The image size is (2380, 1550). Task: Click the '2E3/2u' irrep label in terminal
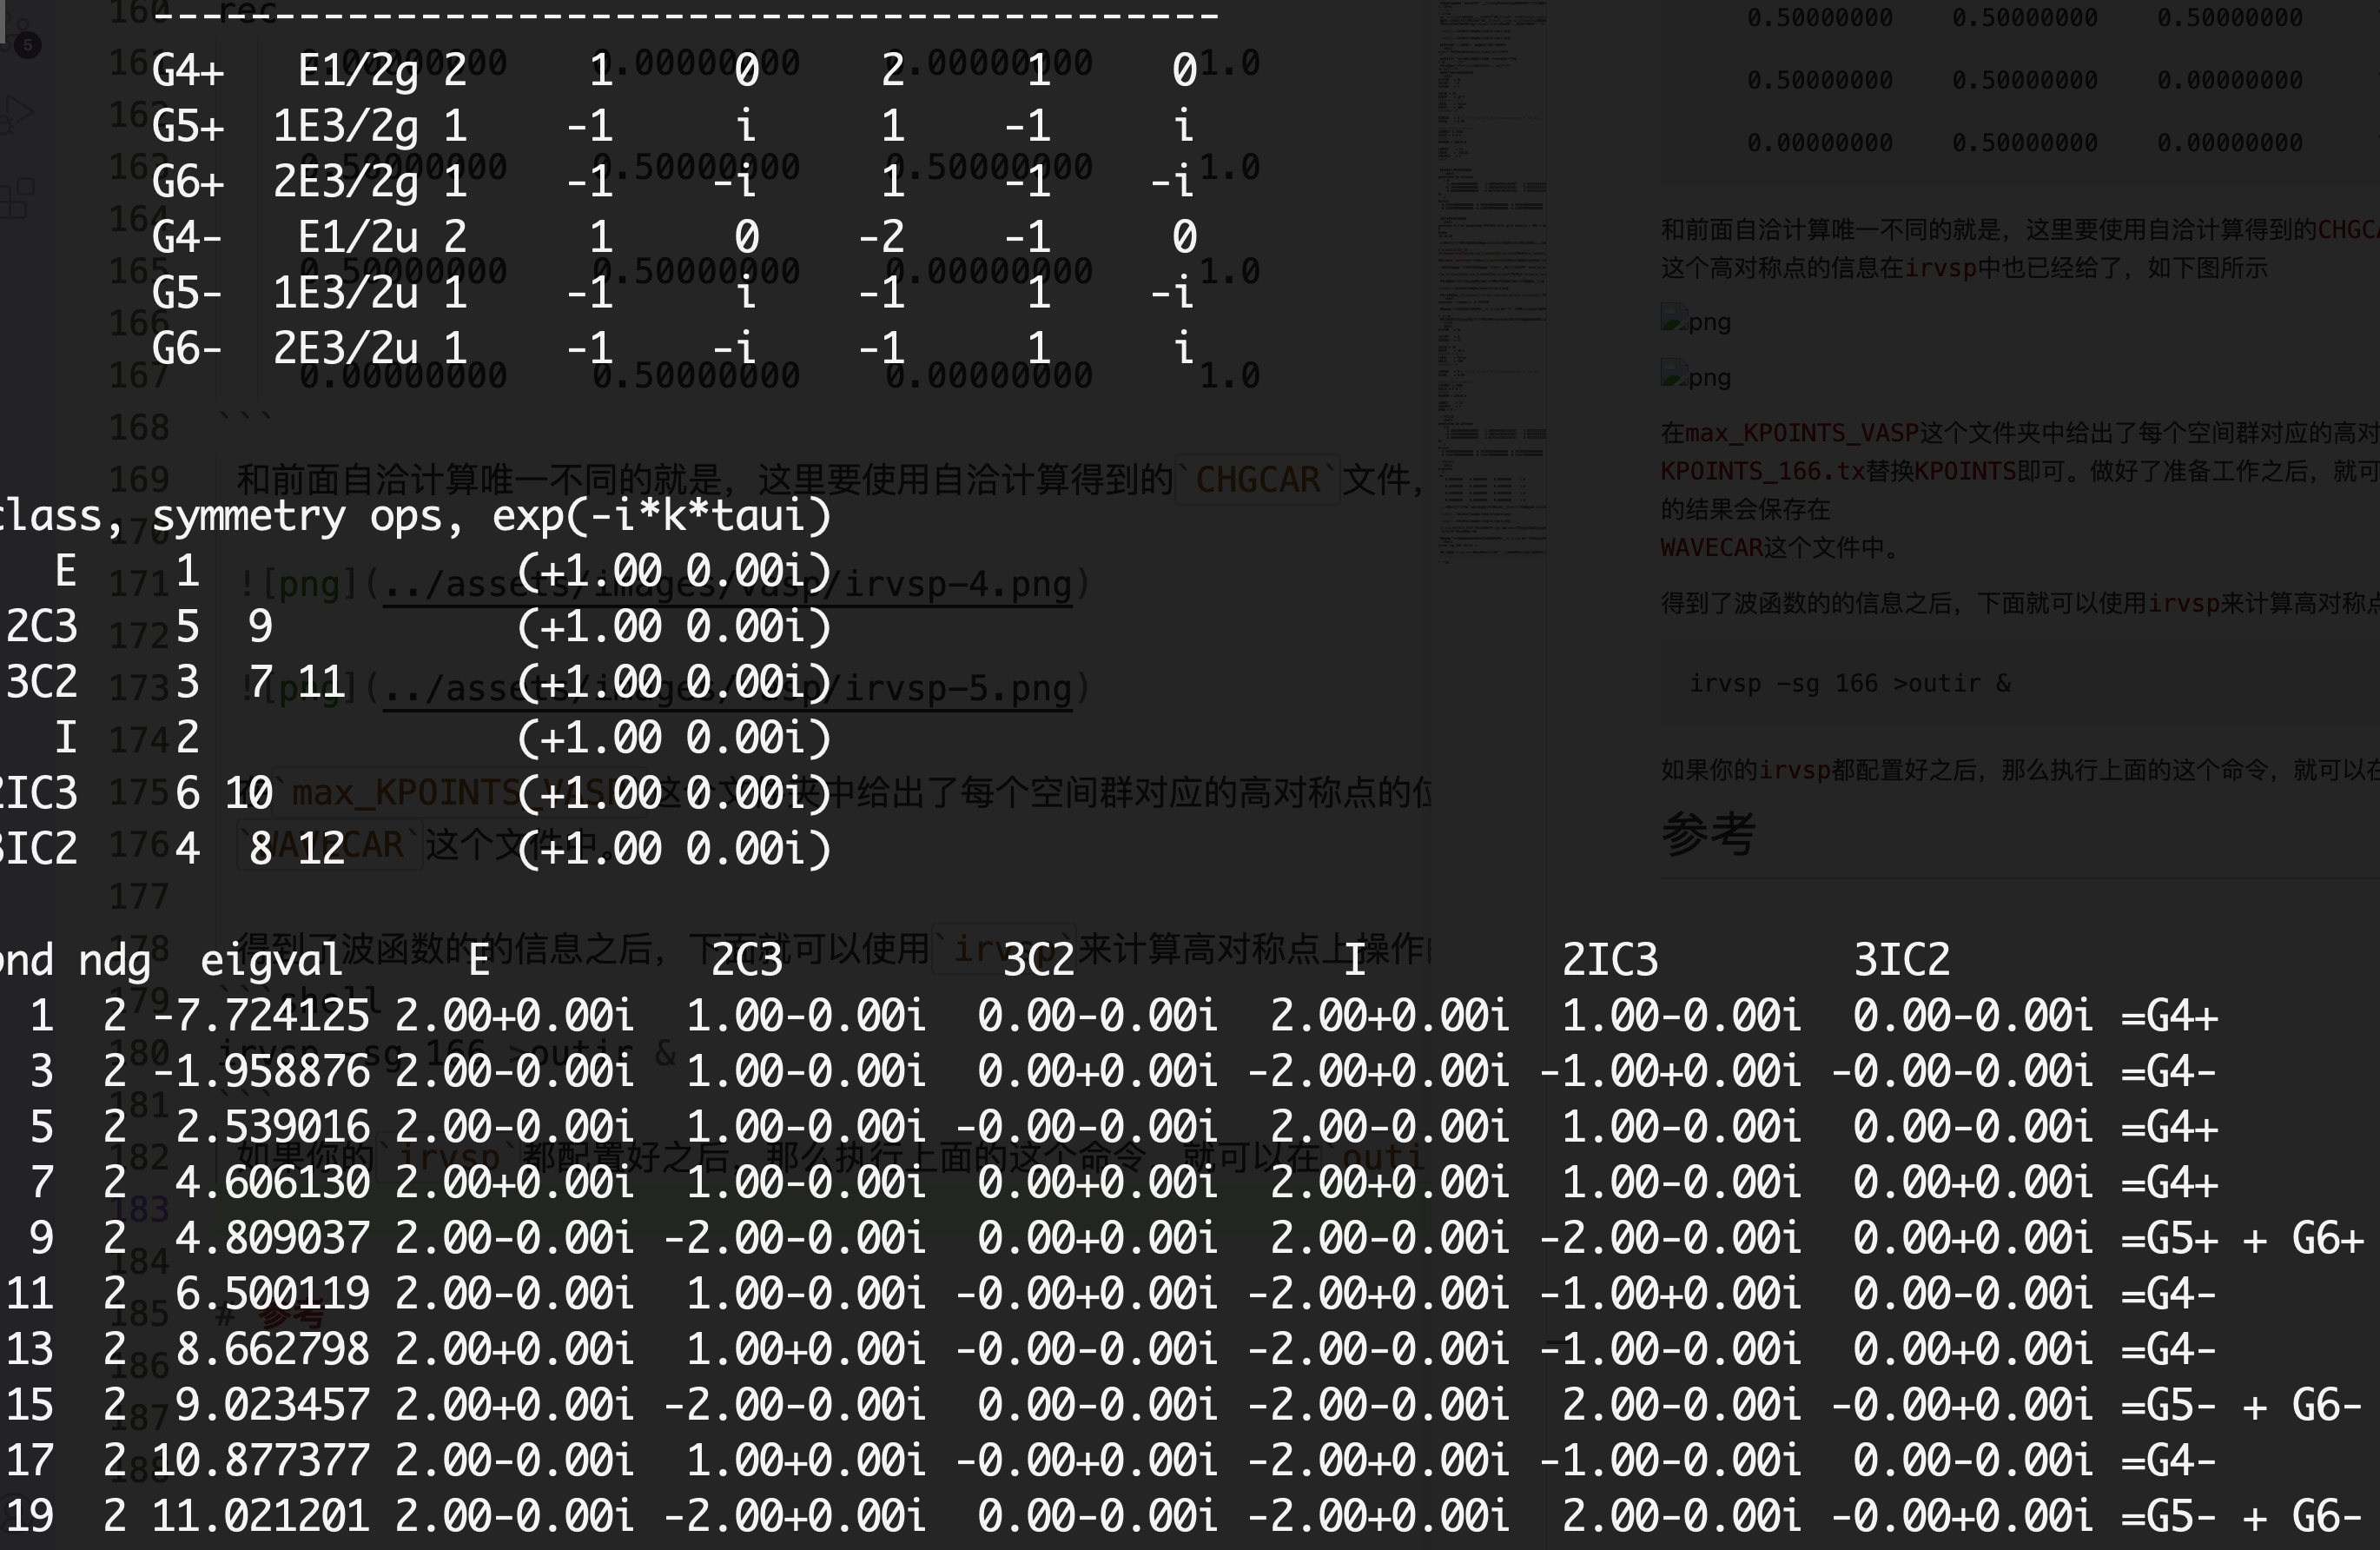click(346, 349)
